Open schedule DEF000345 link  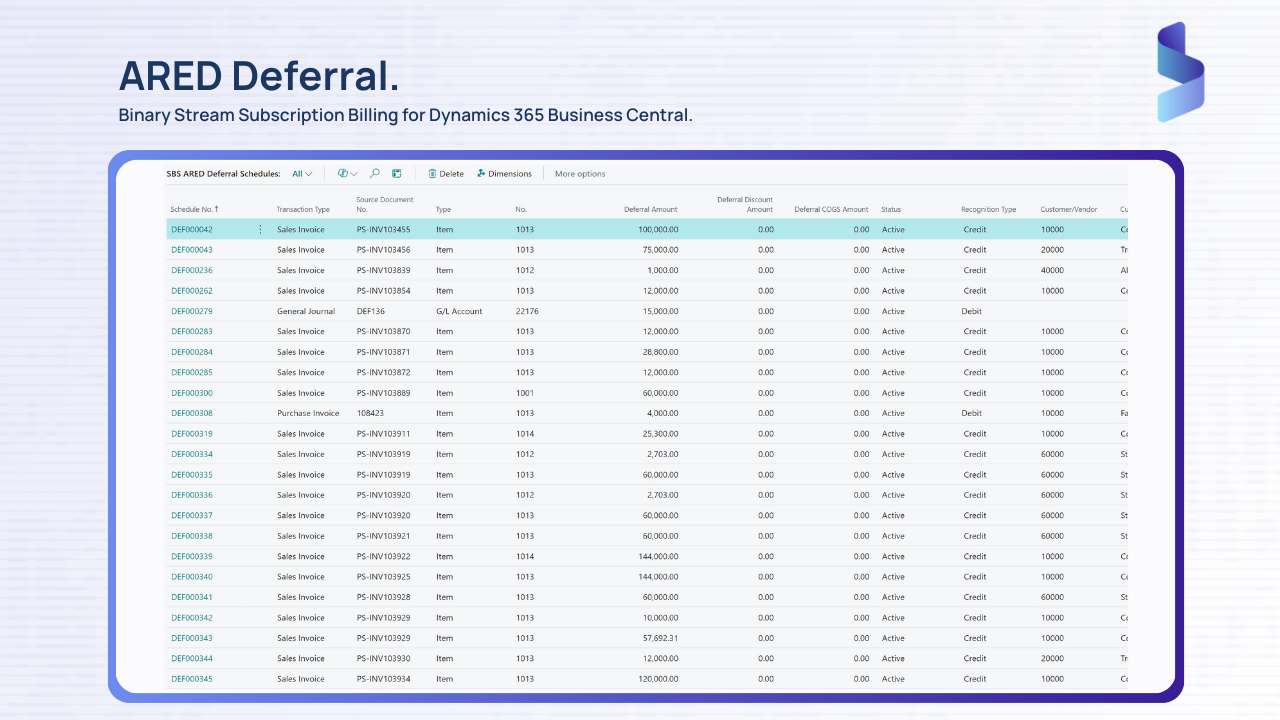point(192,679)
